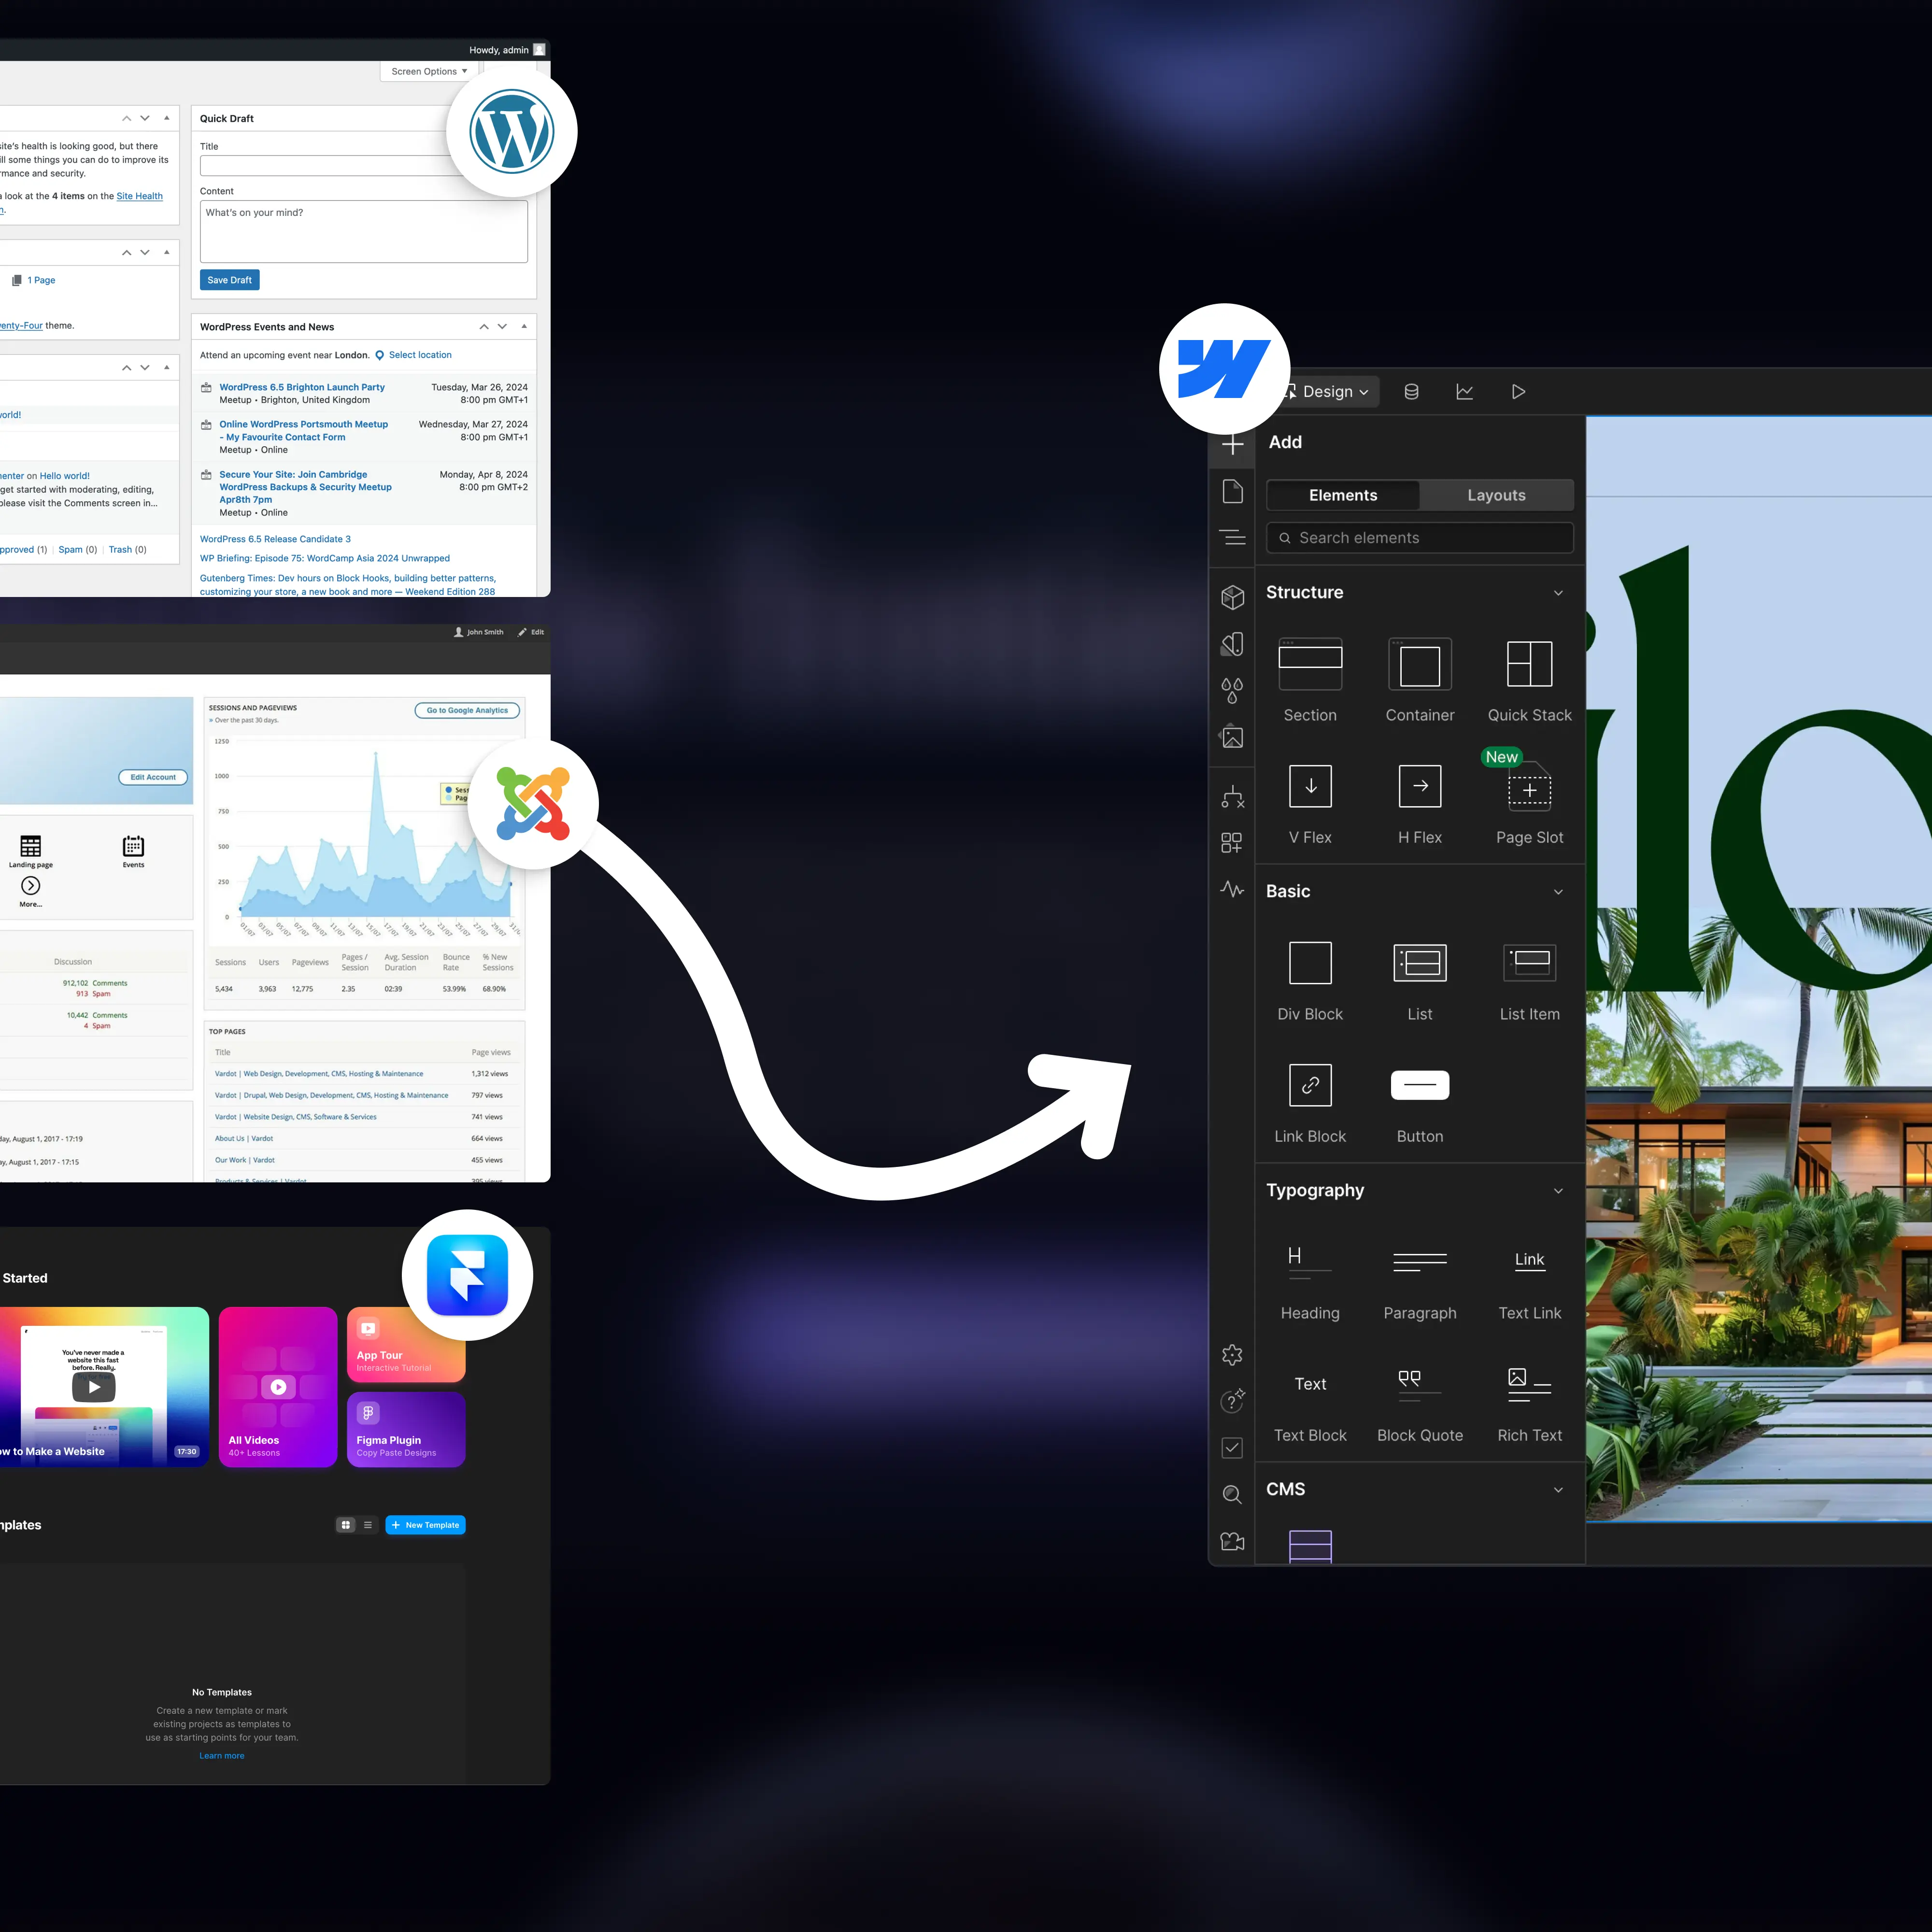Open the Components cube icon in Webflow

[1232, 597]
